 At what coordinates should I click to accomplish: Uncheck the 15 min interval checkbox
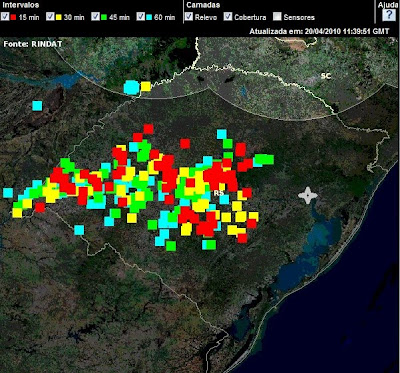coord(5,16)
